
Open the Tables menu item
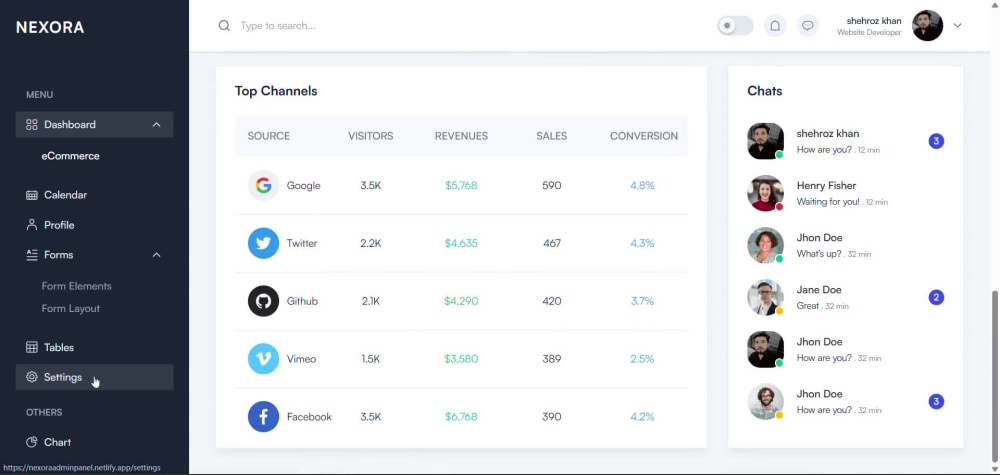point(94,347)
